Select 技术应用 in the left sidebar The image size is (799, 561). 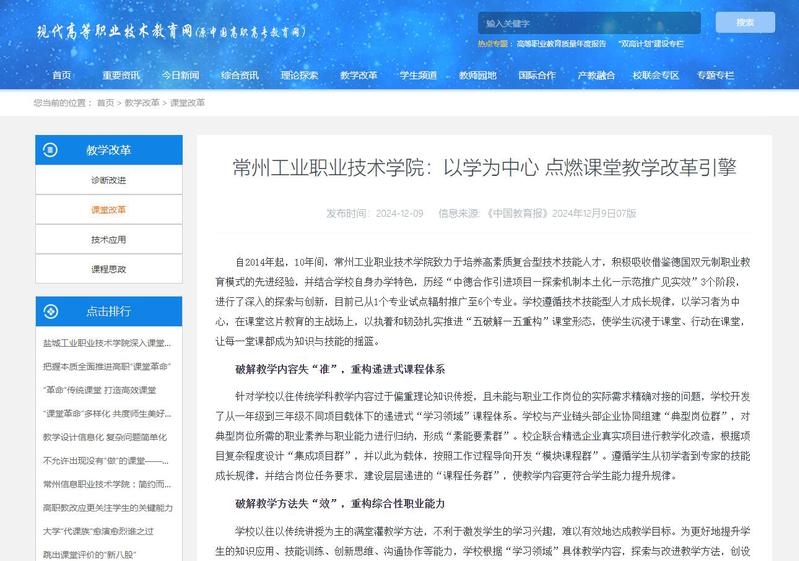[109, 240]
